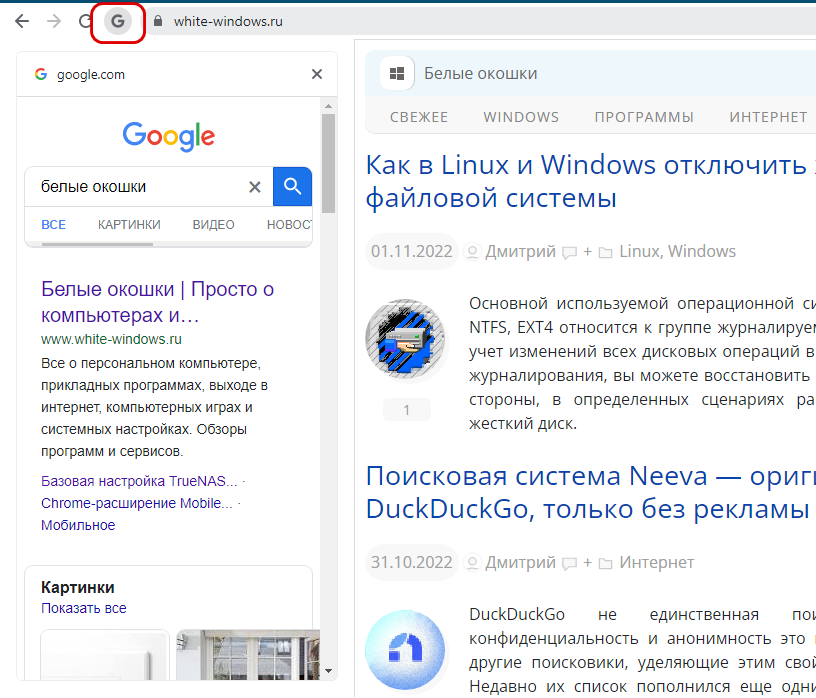View site security via the padlock icon

[x=158, y=21]
